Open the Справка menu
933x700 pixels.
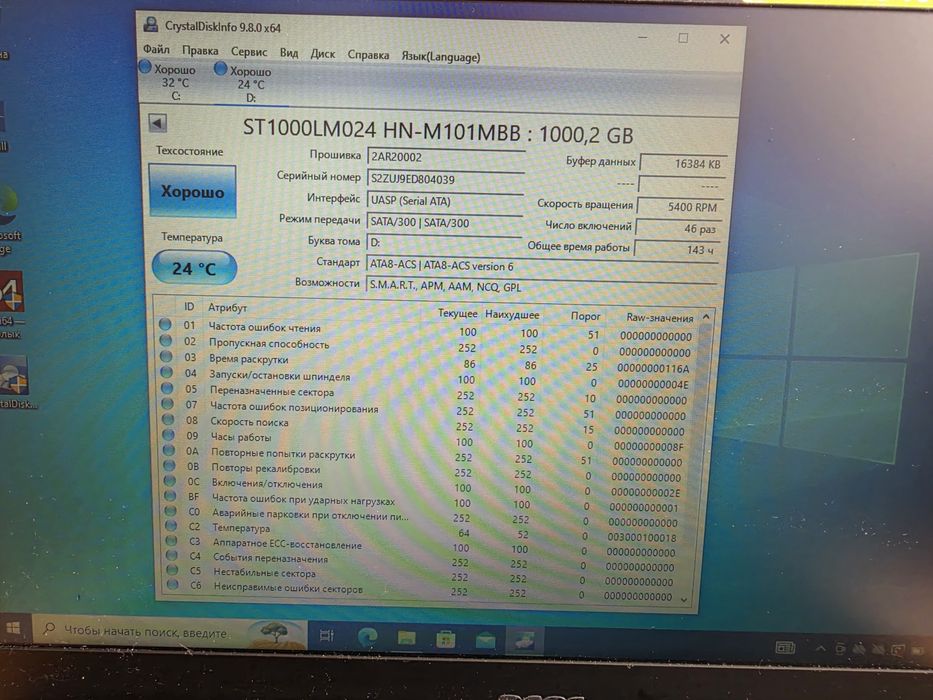tap(368, 55)
